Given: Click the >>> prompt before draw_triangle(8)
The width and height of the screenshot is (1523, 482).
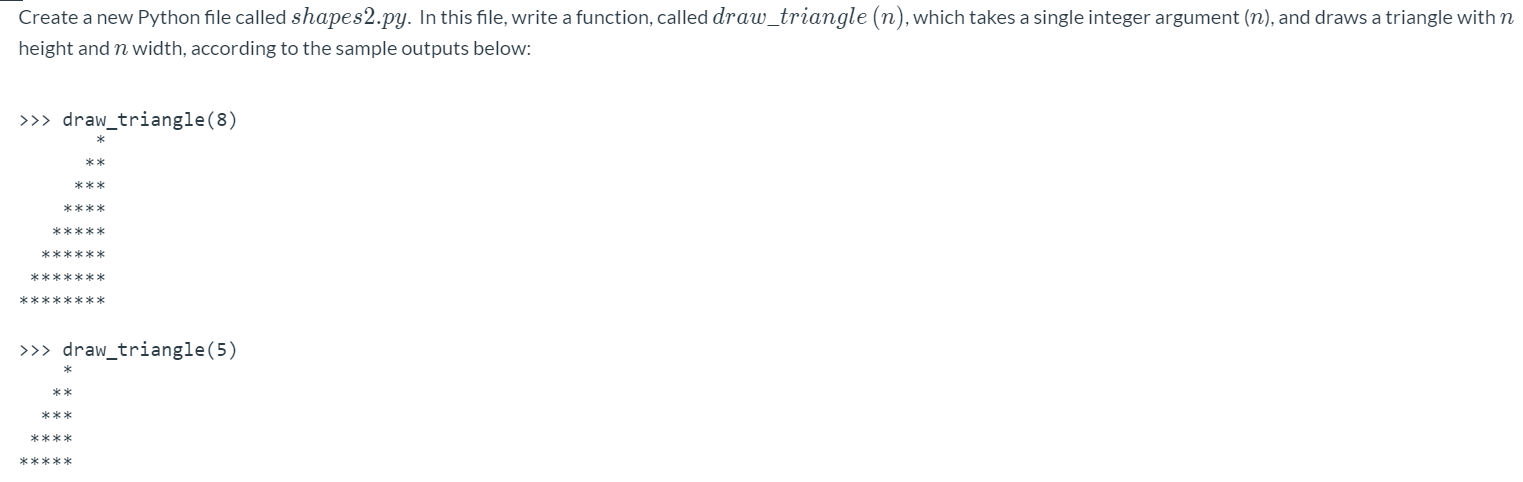Looking at the screenshot, I should point(36,121).
